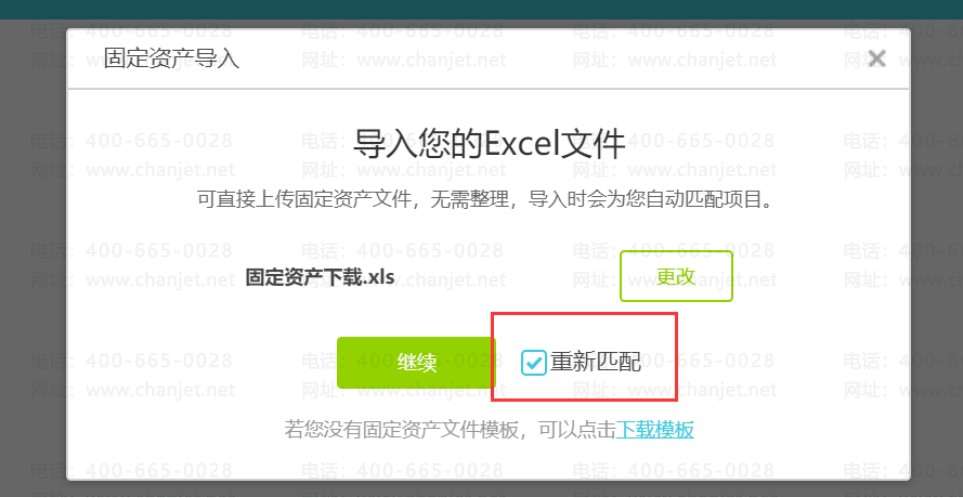963x498 pixels.
Task: Click the 可以点击 text before the template link
Action: point(577,429)
